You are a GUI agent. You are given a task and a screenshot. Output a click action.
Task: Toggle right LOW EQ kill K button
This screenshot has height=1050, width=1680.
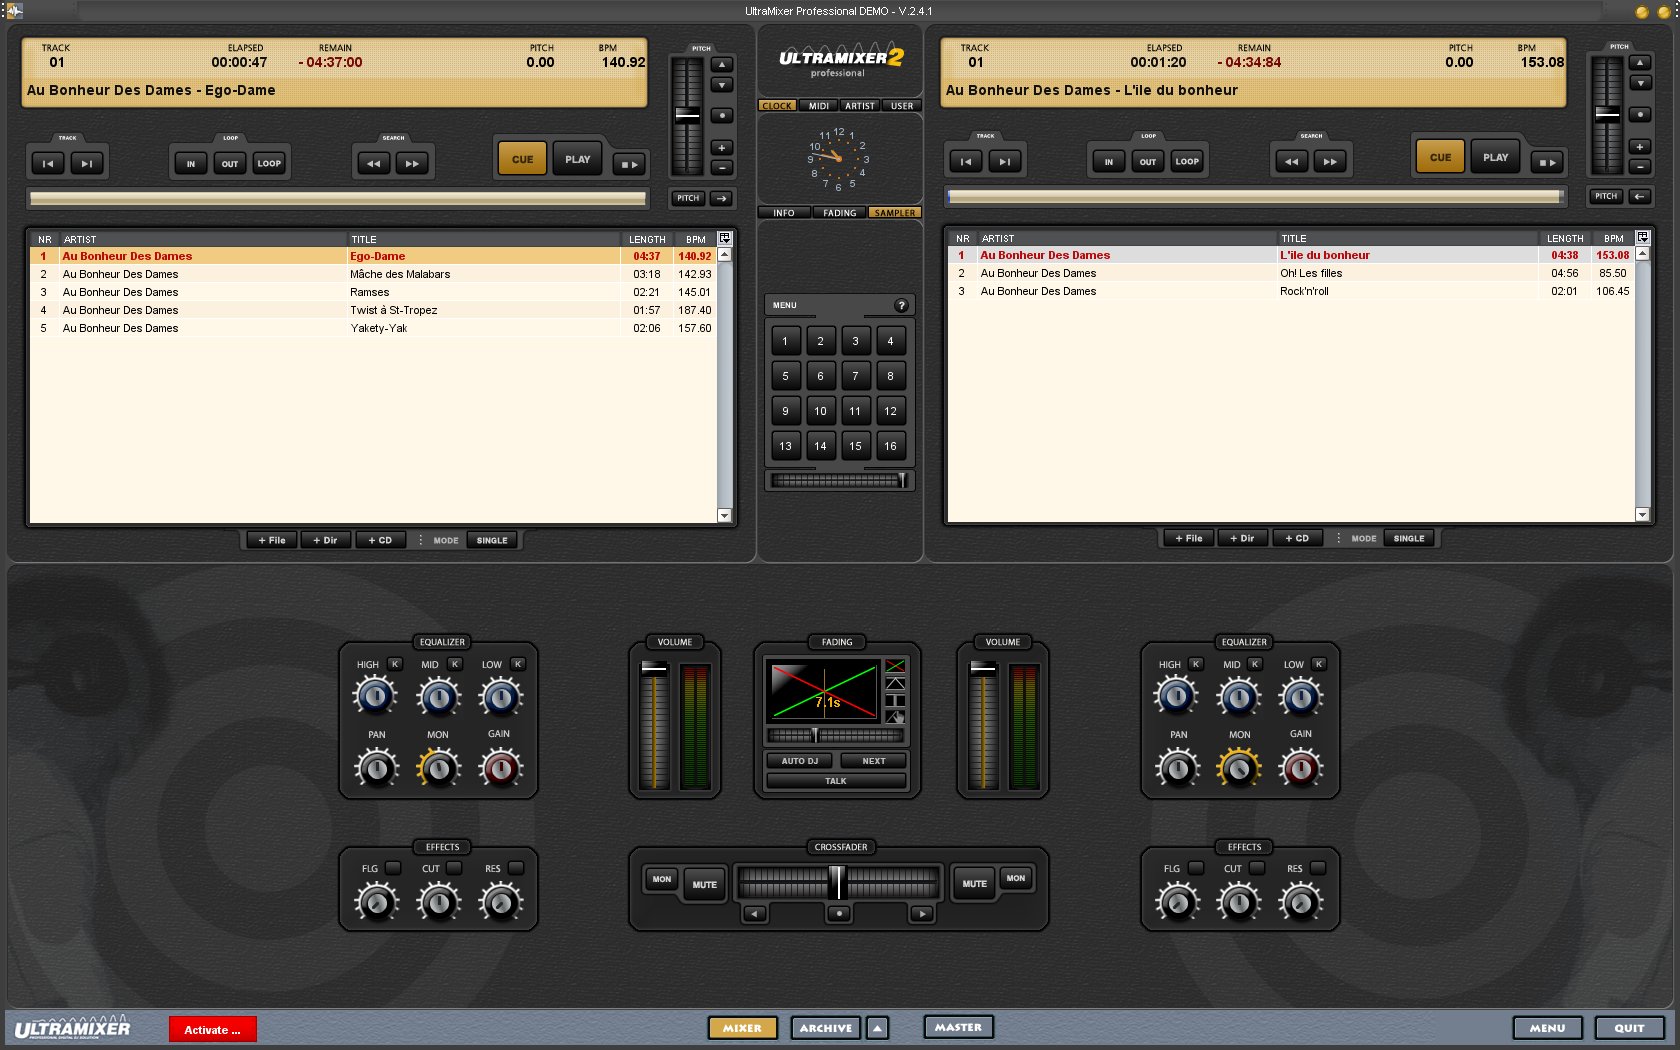1319,664
